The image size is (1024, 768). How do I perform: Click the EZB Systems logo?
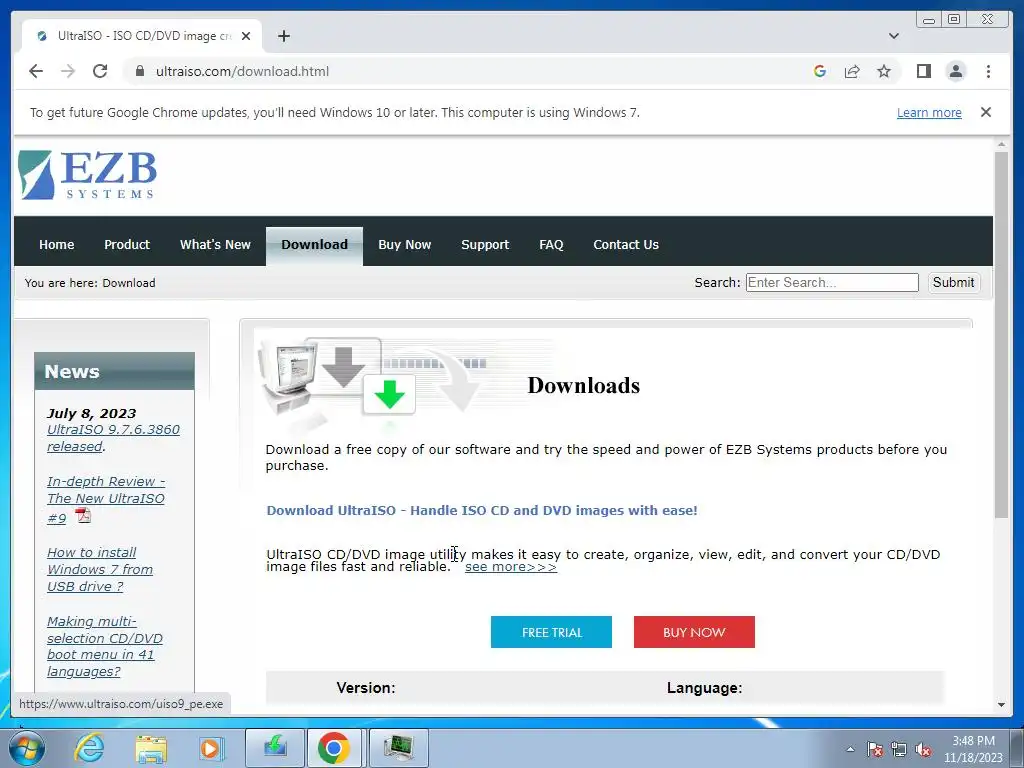(88, 174)
